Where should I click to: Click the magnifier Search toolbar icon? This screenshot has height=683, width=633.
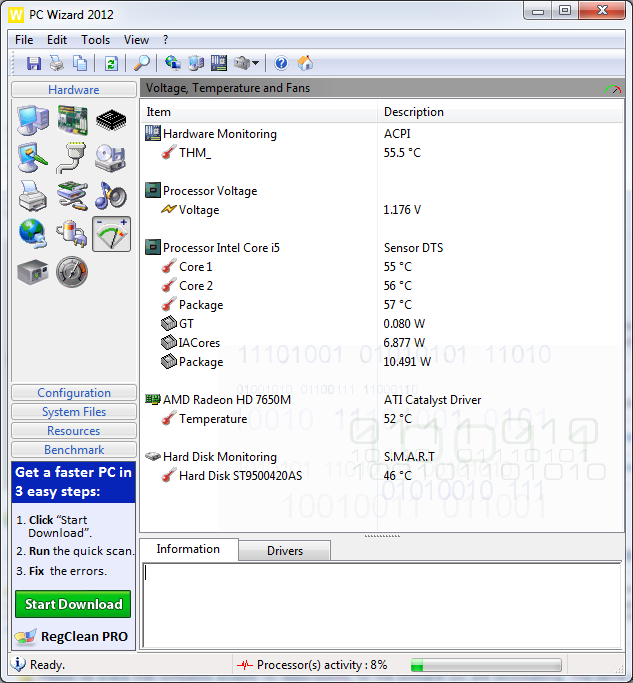click(x=142, y=64)
